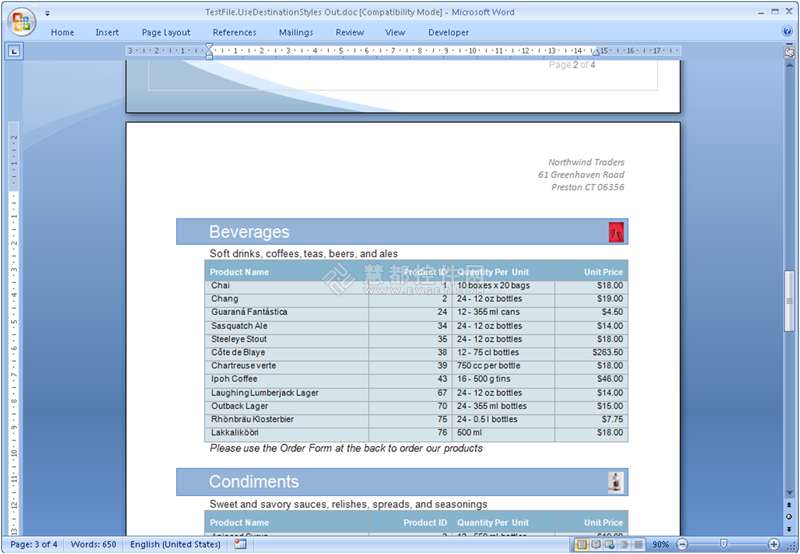Open the Developer ribbon tab
This screenshot has height=554, width=800.
tap(448, 32)
